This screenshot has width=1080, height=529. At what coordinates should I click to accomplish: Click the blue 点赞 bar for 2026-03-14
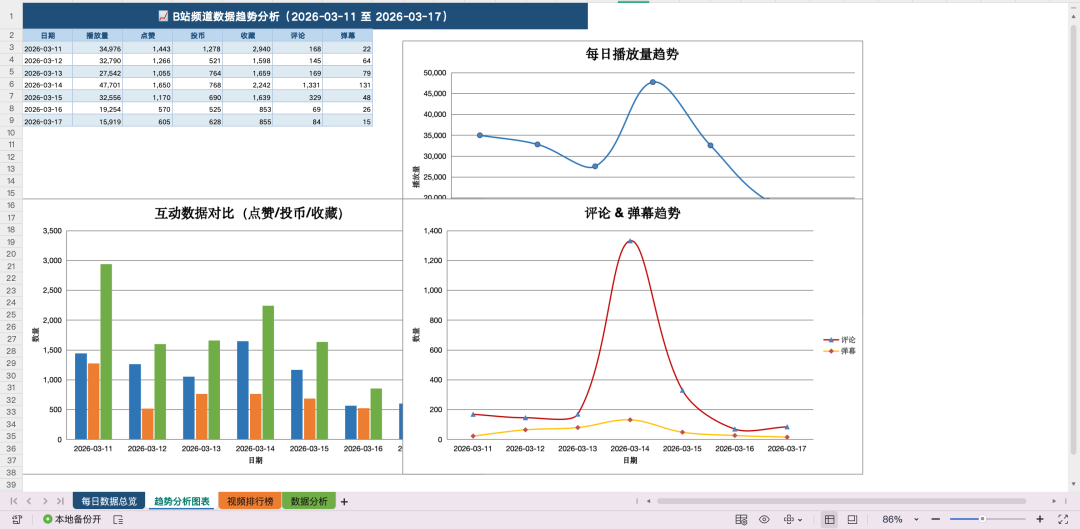click(242, 390)
